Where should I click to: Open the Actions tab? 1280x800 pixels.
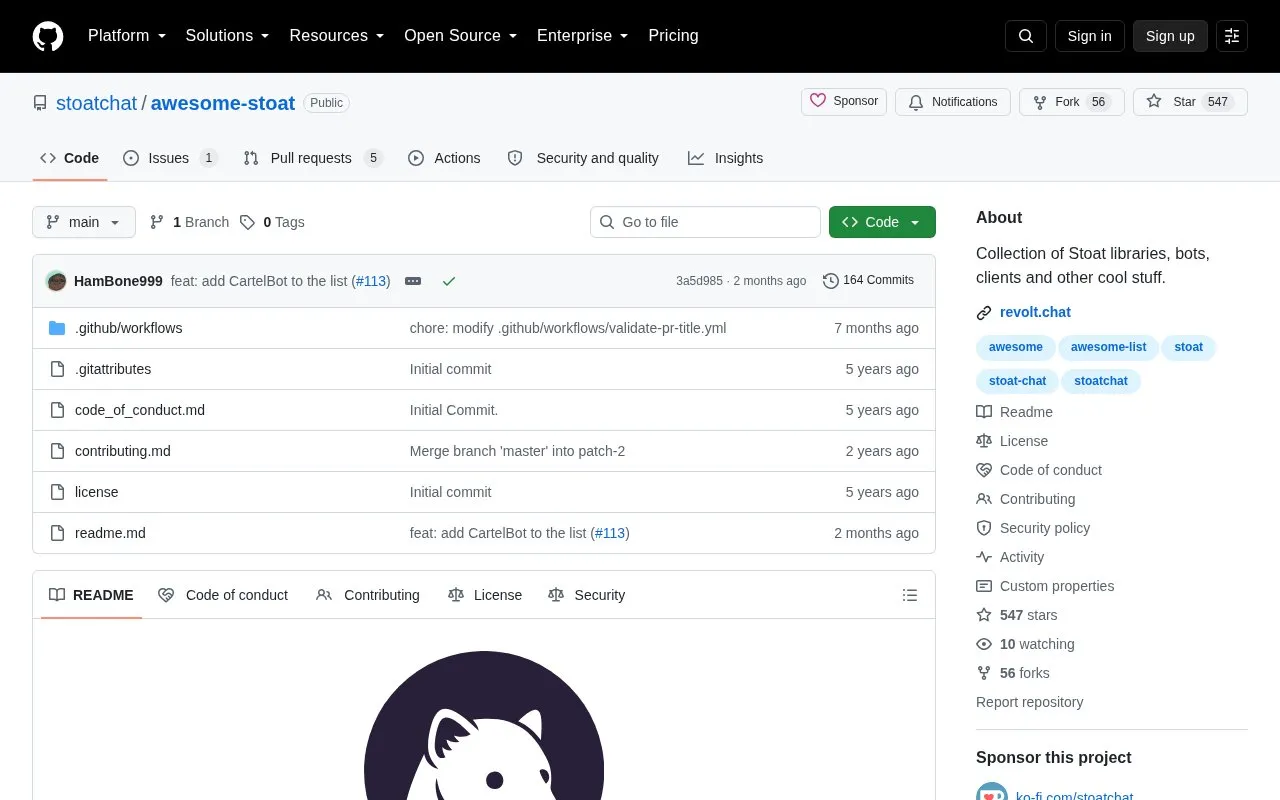click(444, 158)
